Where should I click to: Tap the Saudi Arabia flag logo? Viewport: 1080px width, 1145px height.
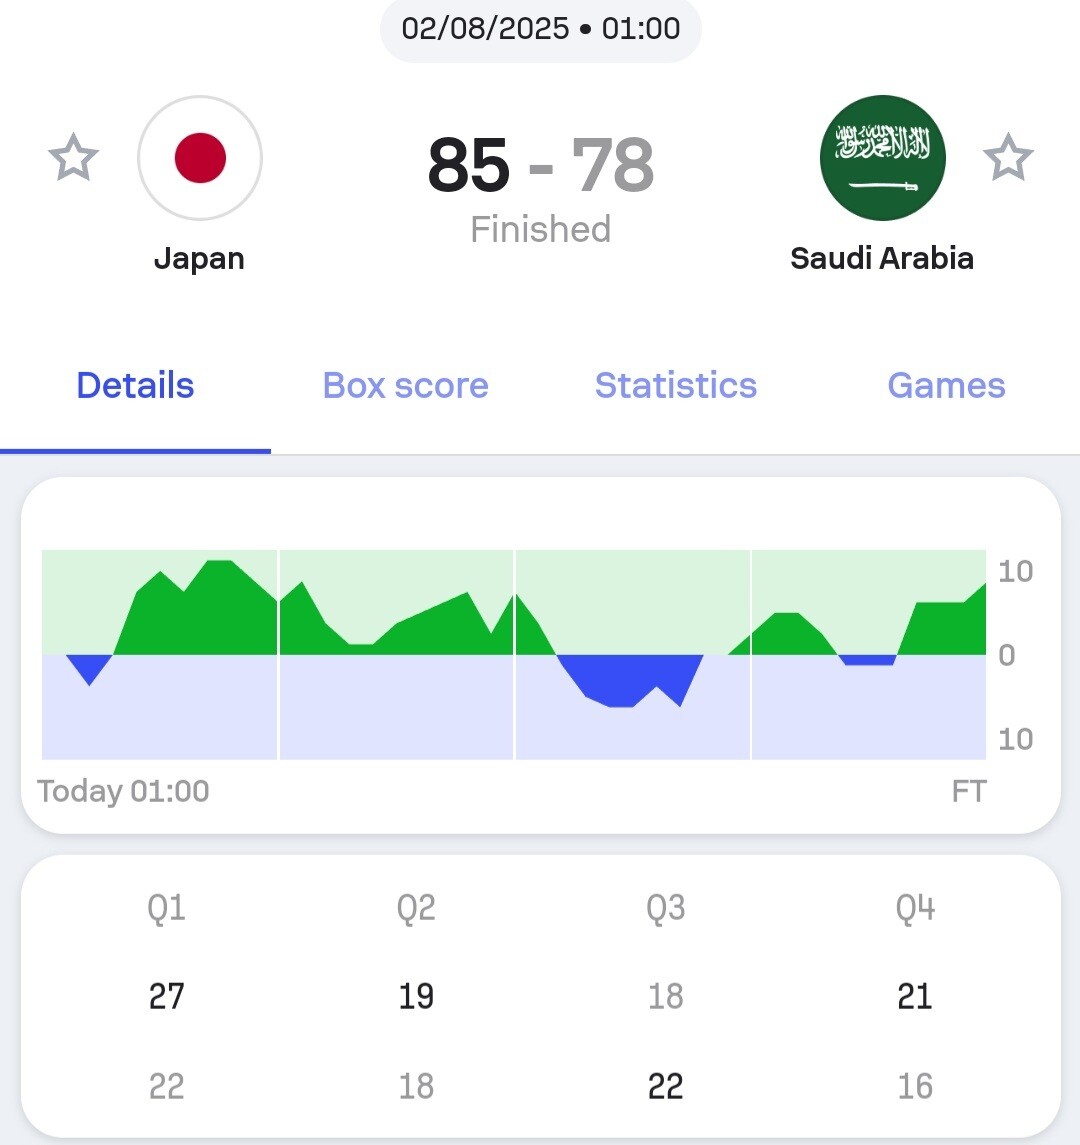point(882,158)
